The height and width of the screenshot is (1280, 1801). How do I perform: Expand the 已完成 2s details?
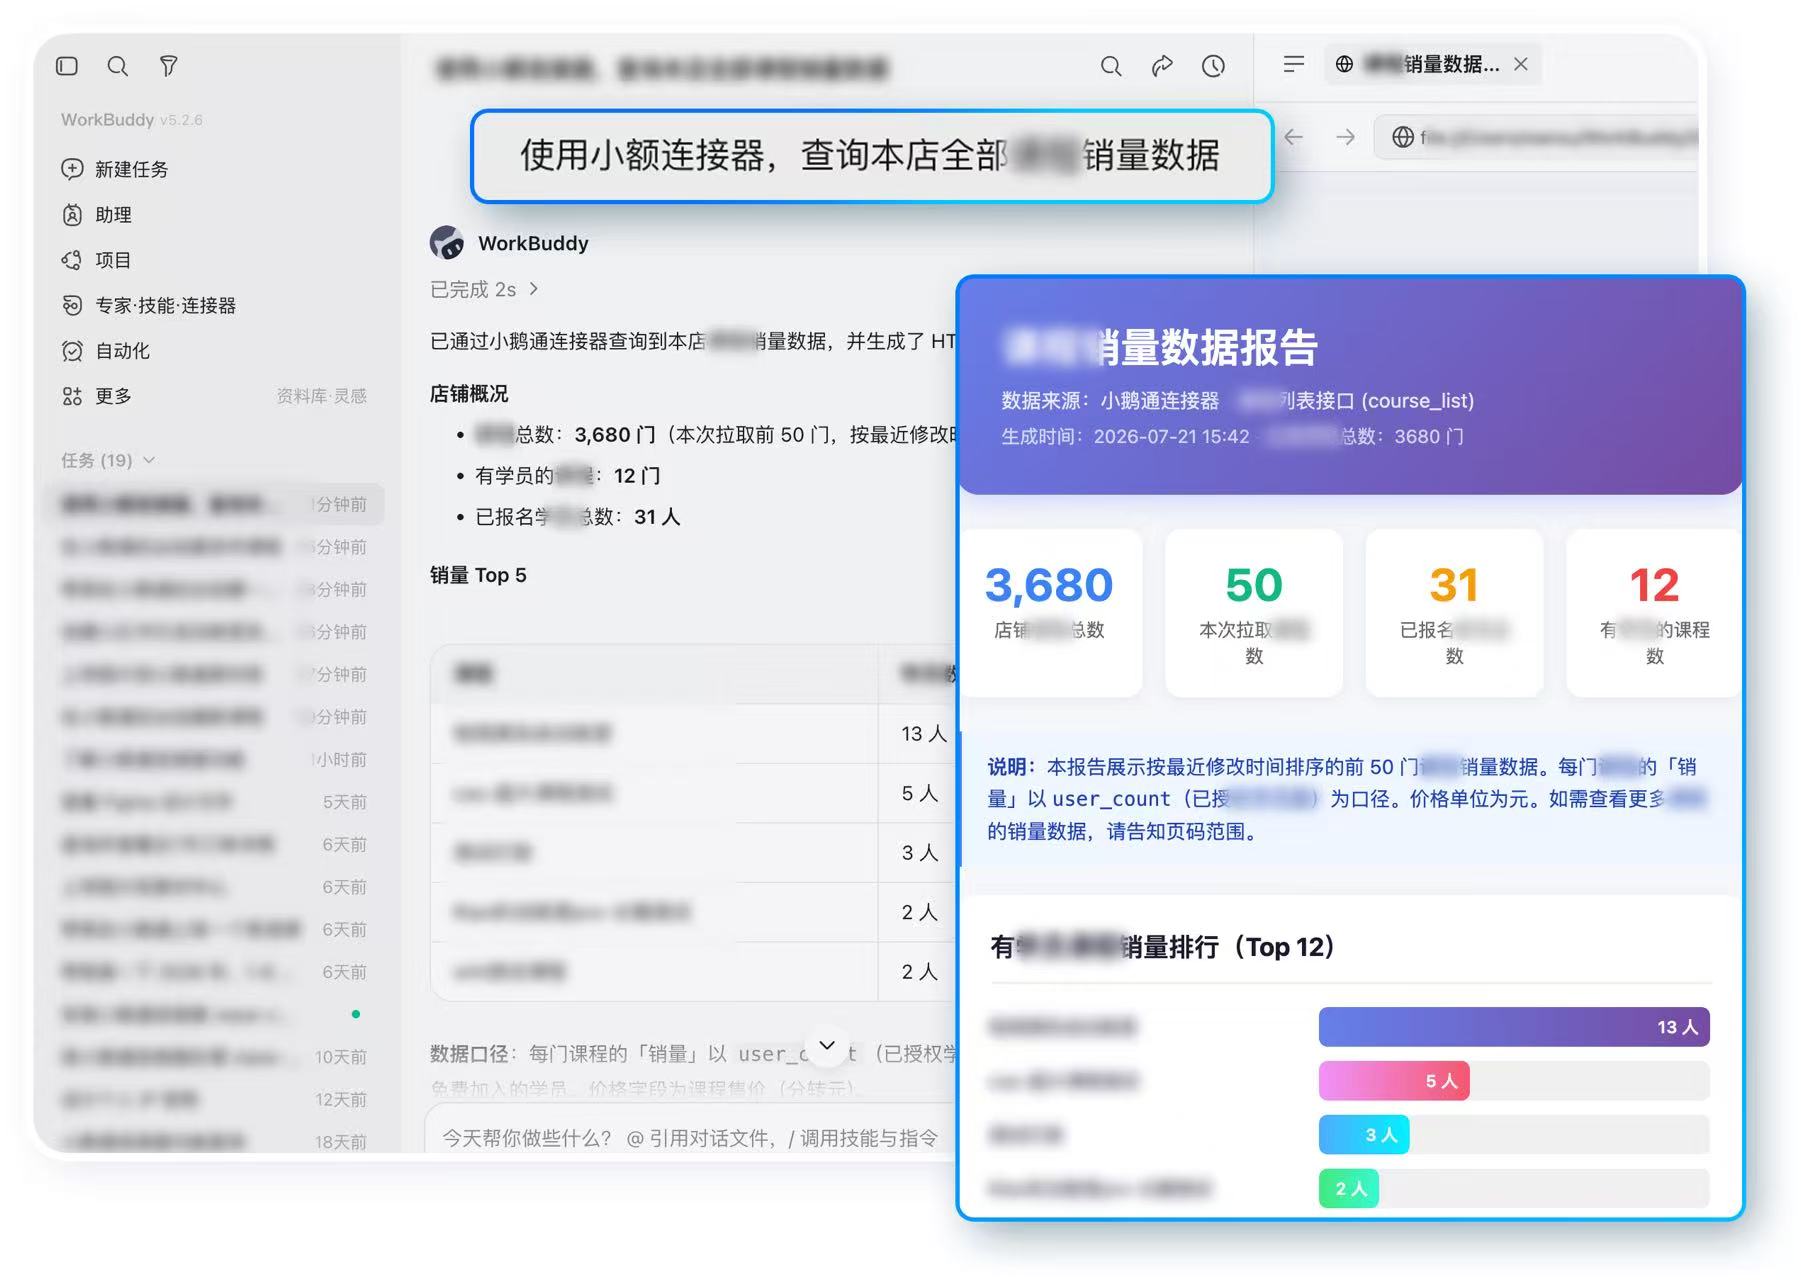[x=485, y=289]
